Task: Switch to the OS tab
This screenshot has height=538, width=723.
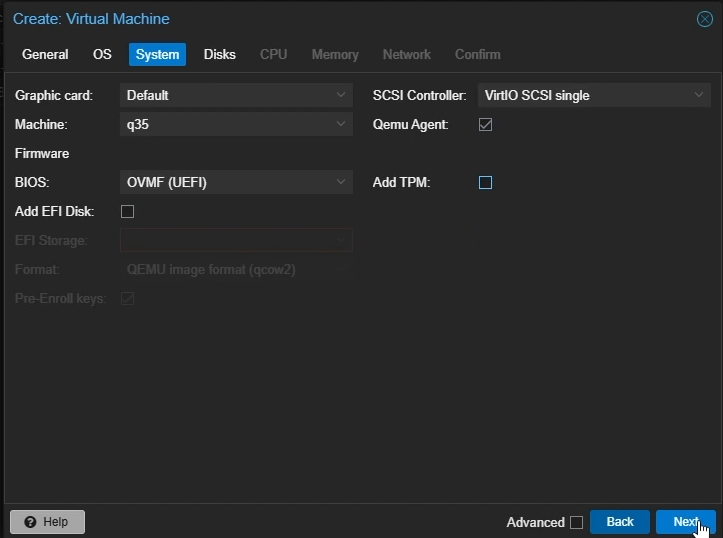Action: pyautogui.click(x=102, y=54)
